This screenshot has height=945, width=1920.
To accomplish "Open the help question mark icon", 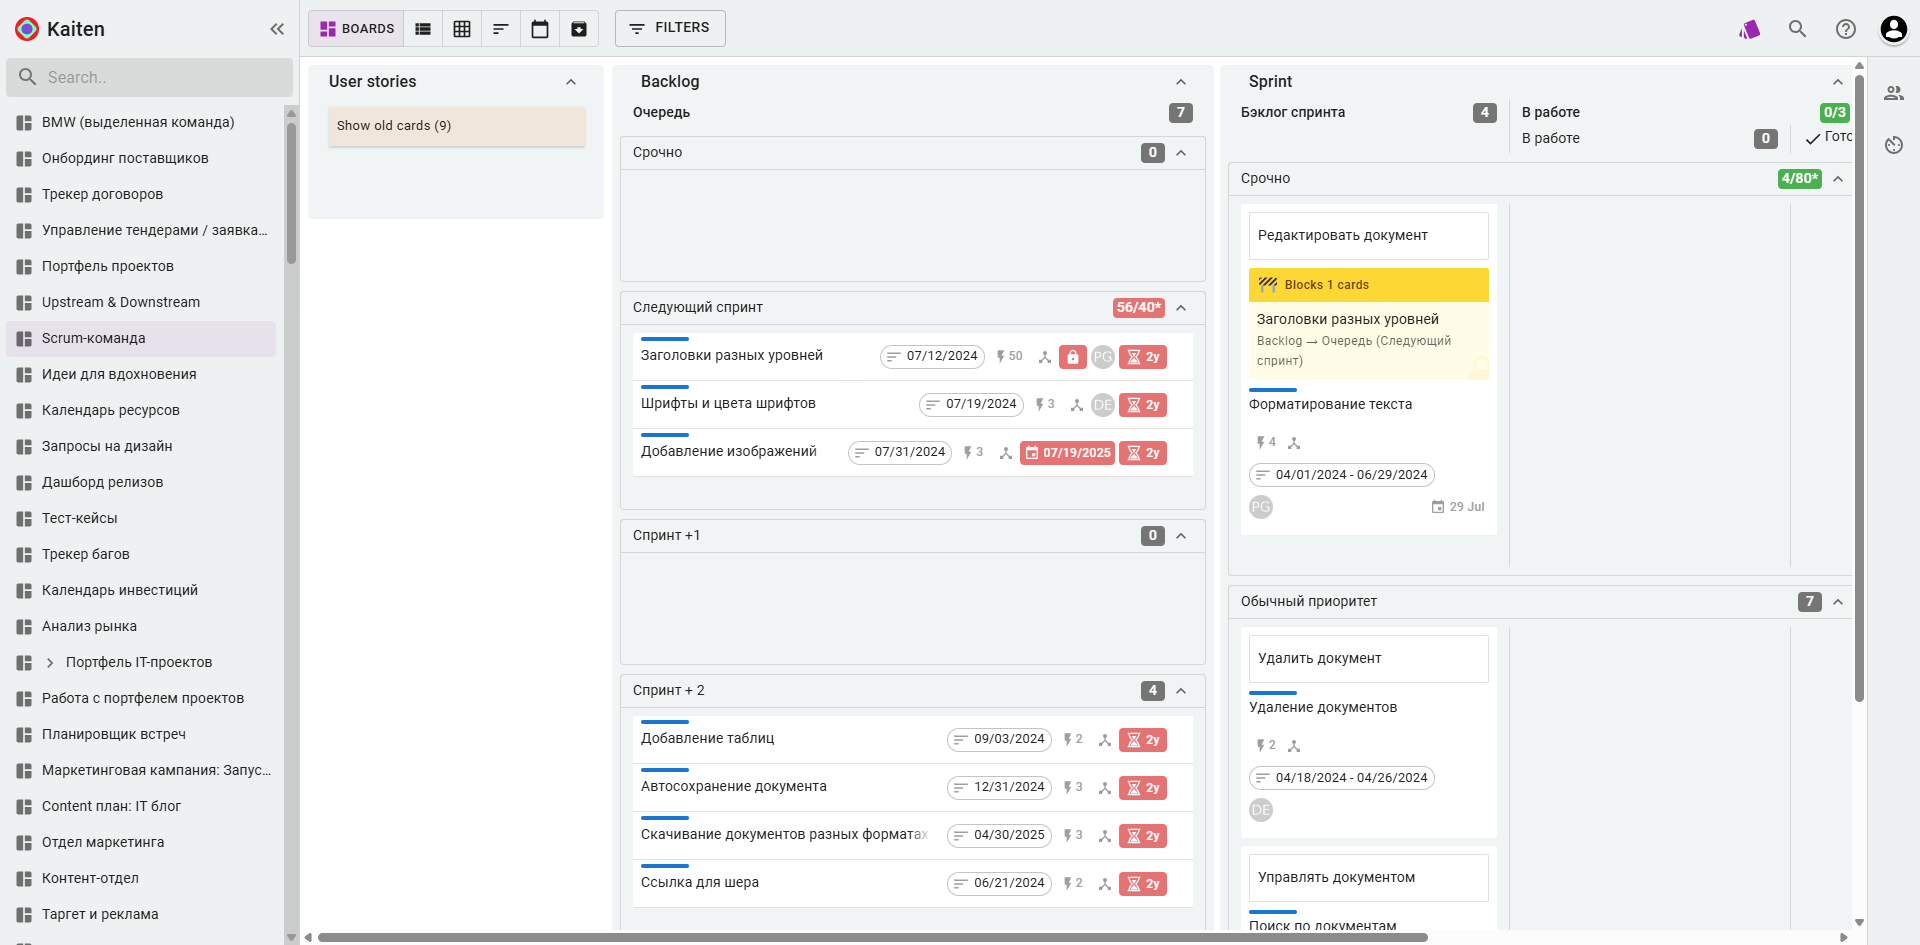I will [x=1845, y=29].
